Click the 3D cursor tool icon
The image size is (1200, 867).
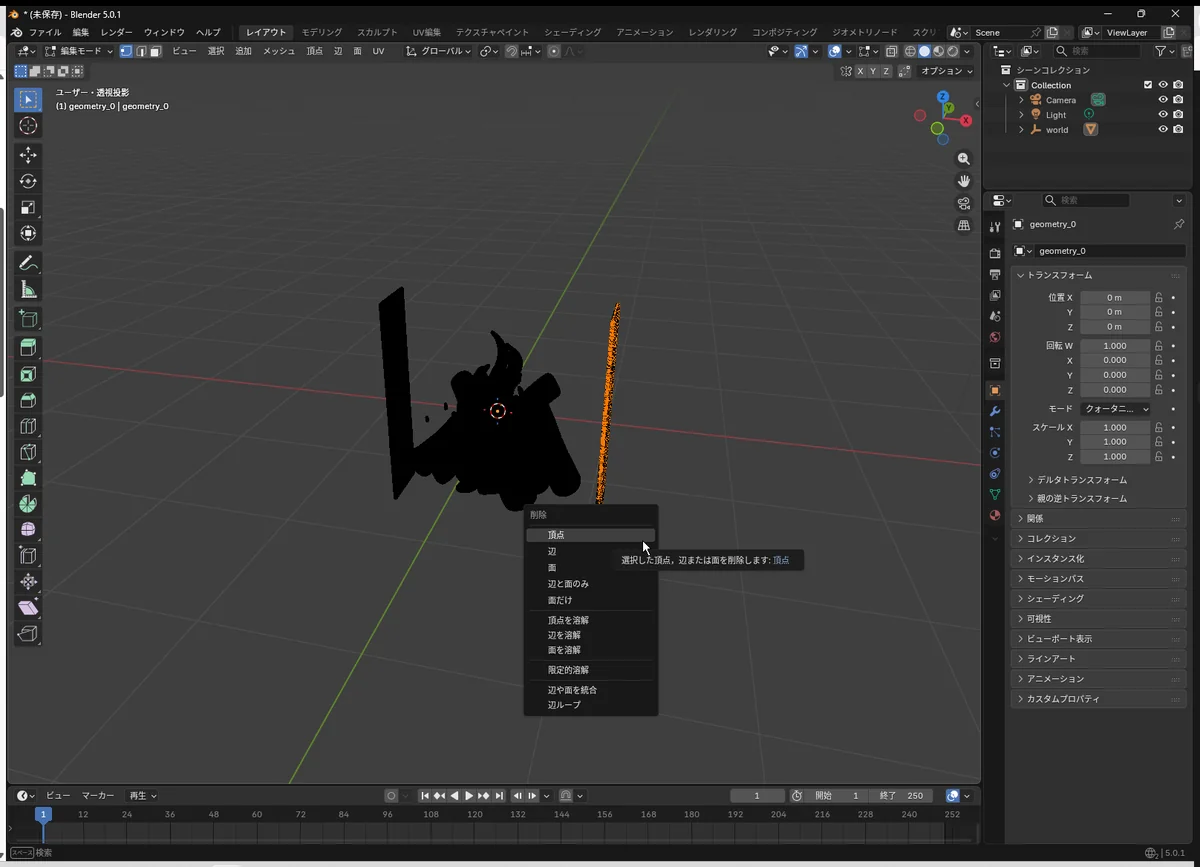pyautogui.click(x=28, y=125)
